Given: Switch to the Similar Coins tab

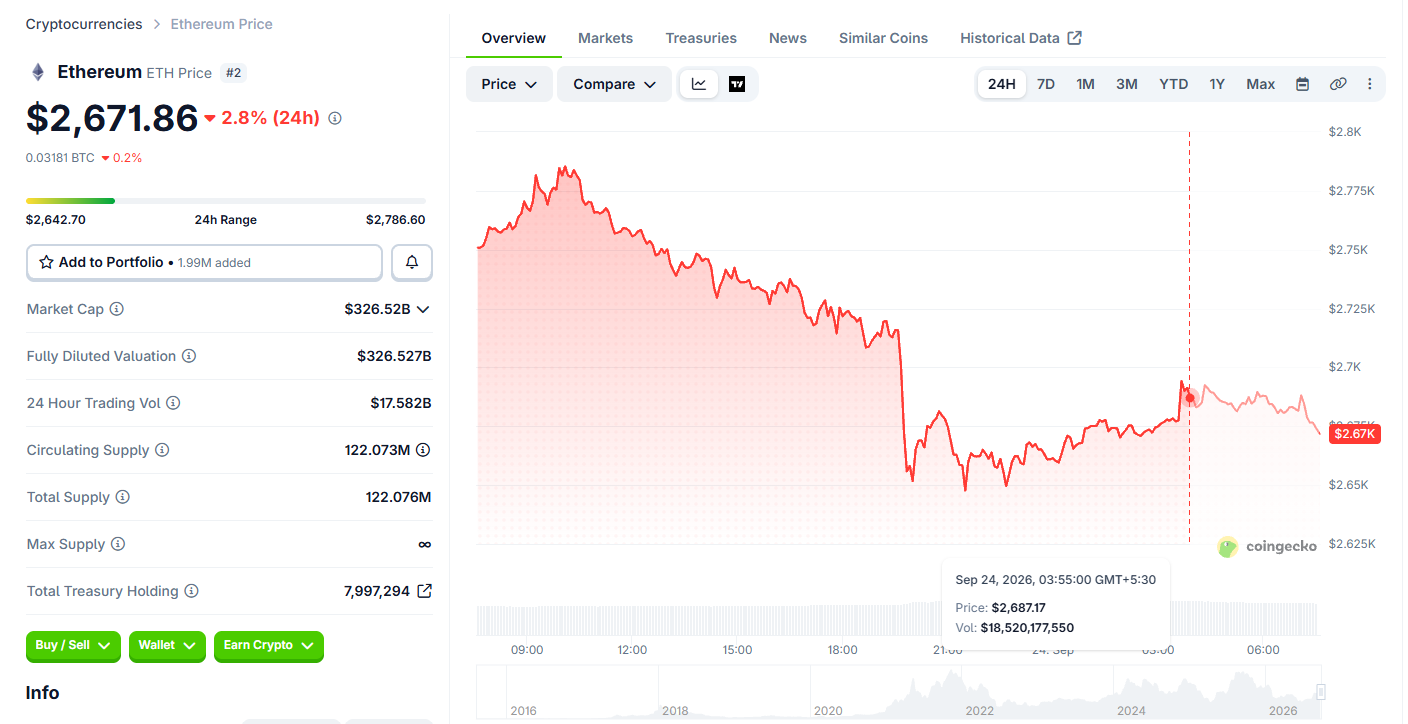Looking at the screenshot, I should [883, 38].
